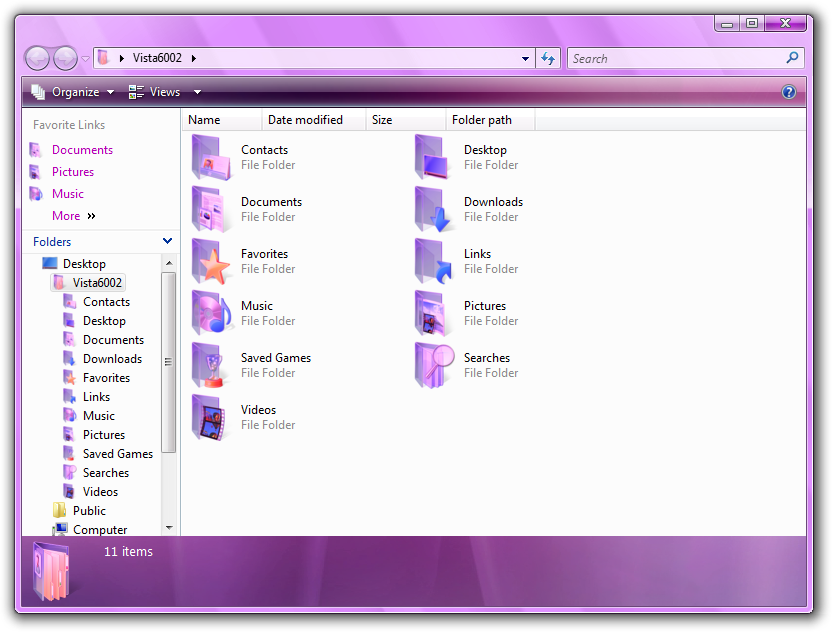This screenshot has height=632, width=832.
Task: Click the Help question mark icon
Action: (789, 92)
